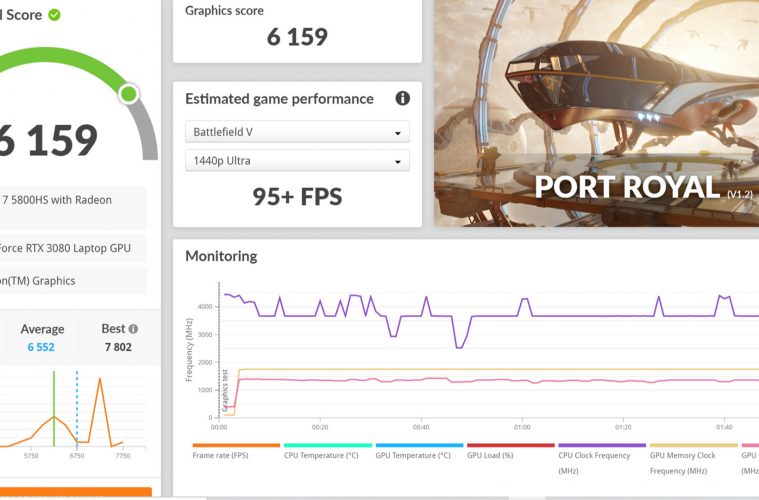Open the Battlefield V game dropdown

[x=297, y=132]
